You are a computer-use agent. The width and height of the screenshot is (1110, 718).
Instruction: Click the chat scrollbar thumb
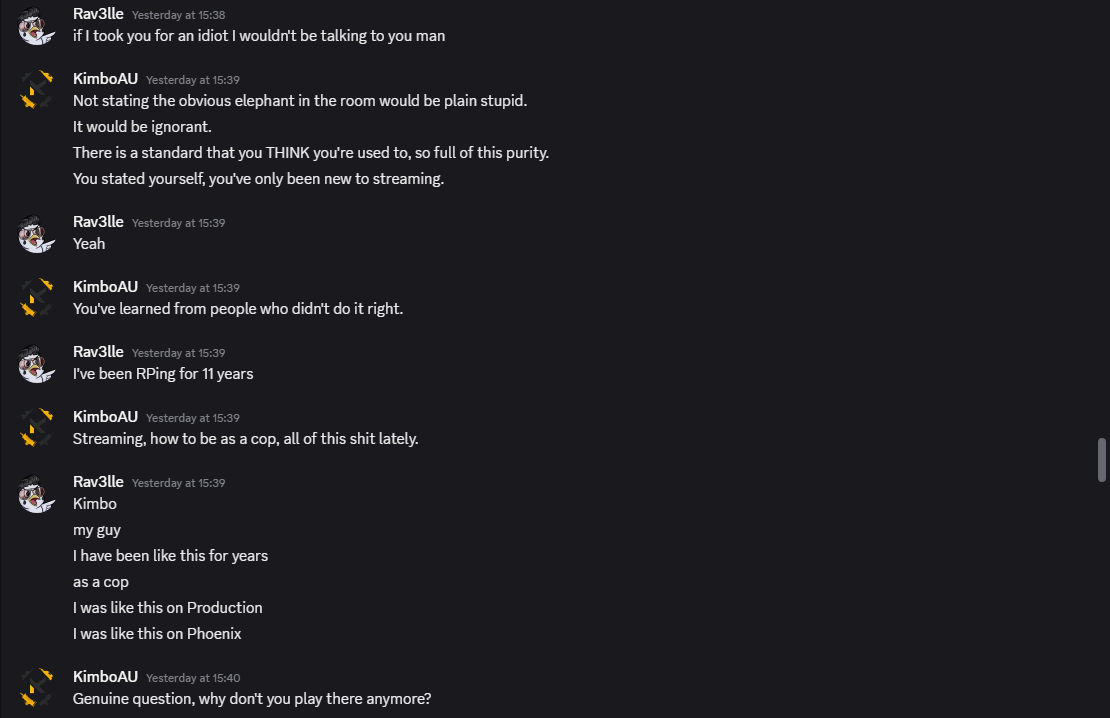(x=1102, y=459)
